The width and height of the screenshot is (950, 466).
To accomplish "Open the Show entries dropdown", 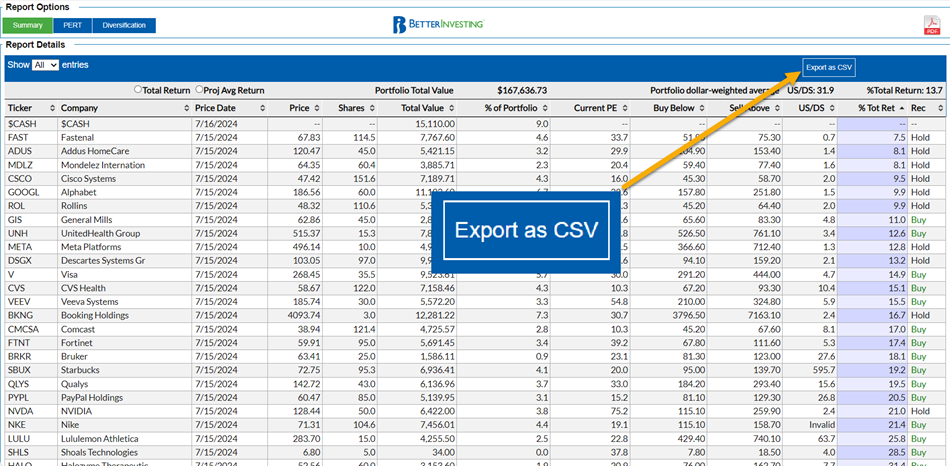I will (45, 65).
